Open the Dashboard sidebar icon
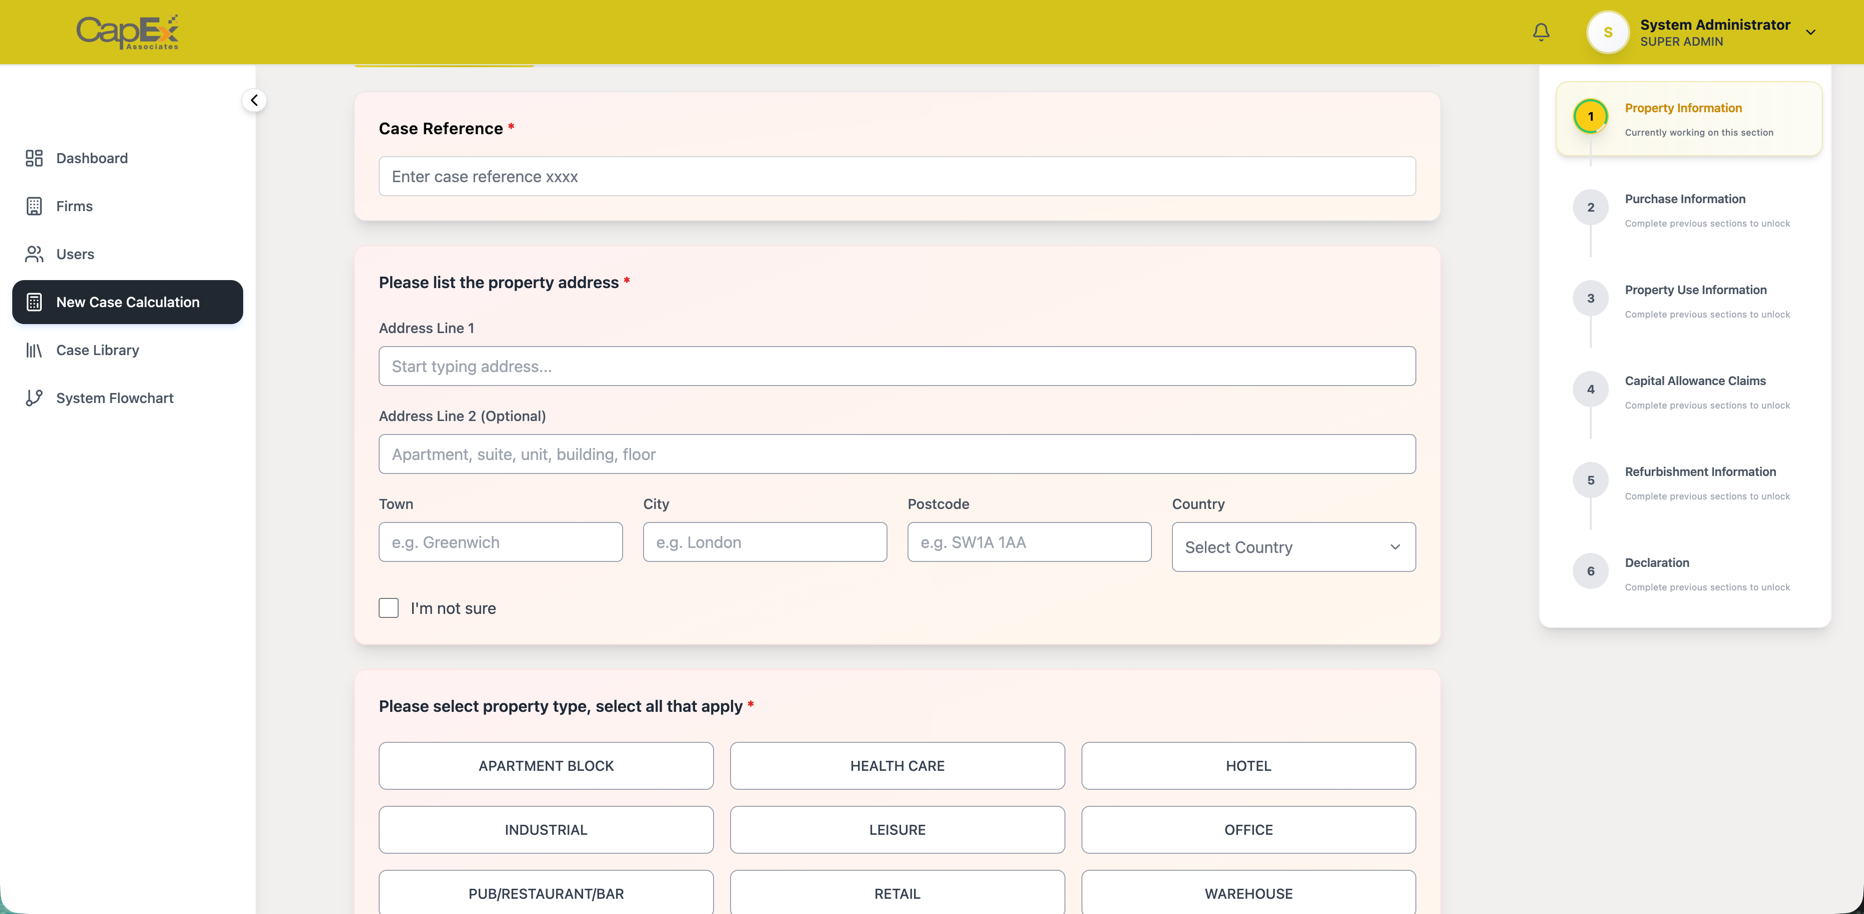This screenshot has height=914, width=1864. tap(33, 158)
